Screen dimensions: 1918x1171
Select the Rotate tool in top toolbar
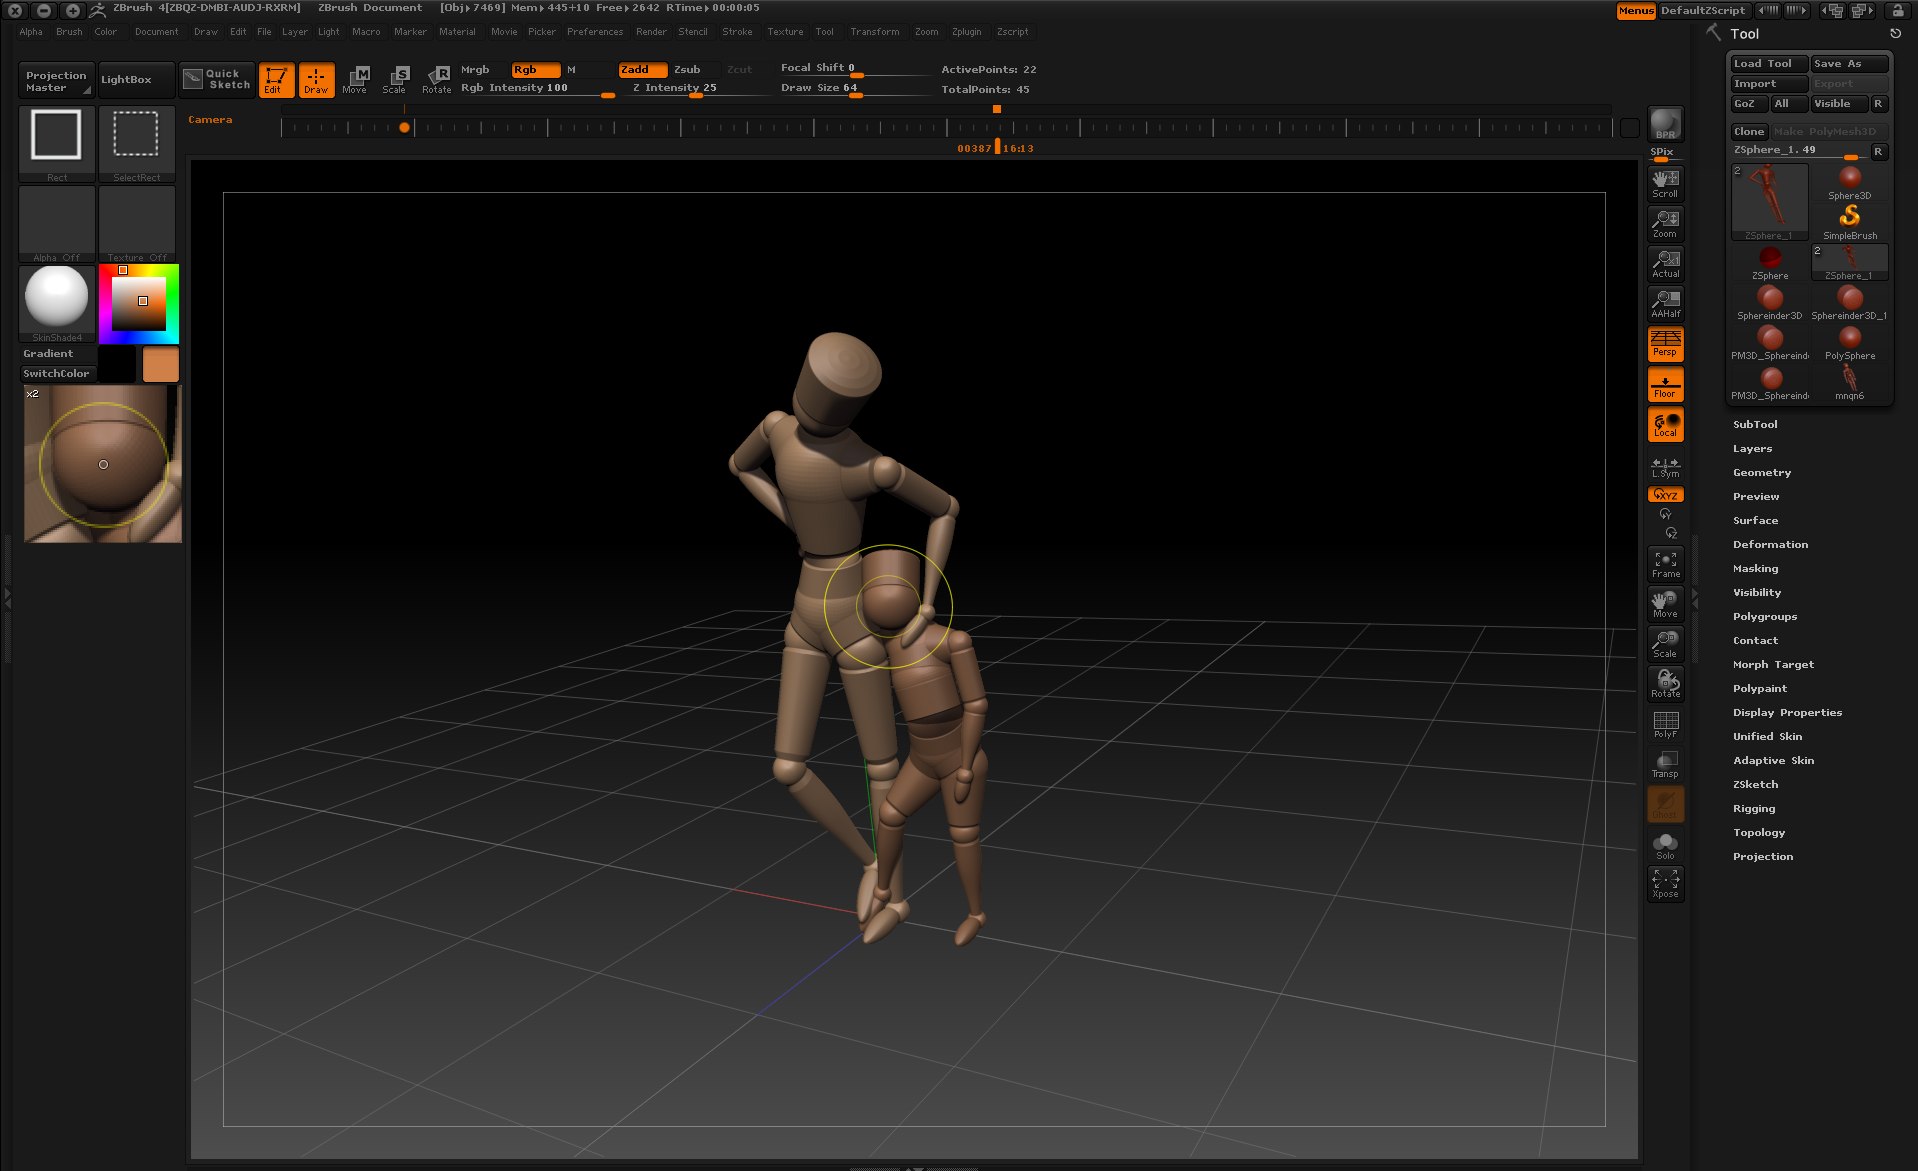[437, 79]
